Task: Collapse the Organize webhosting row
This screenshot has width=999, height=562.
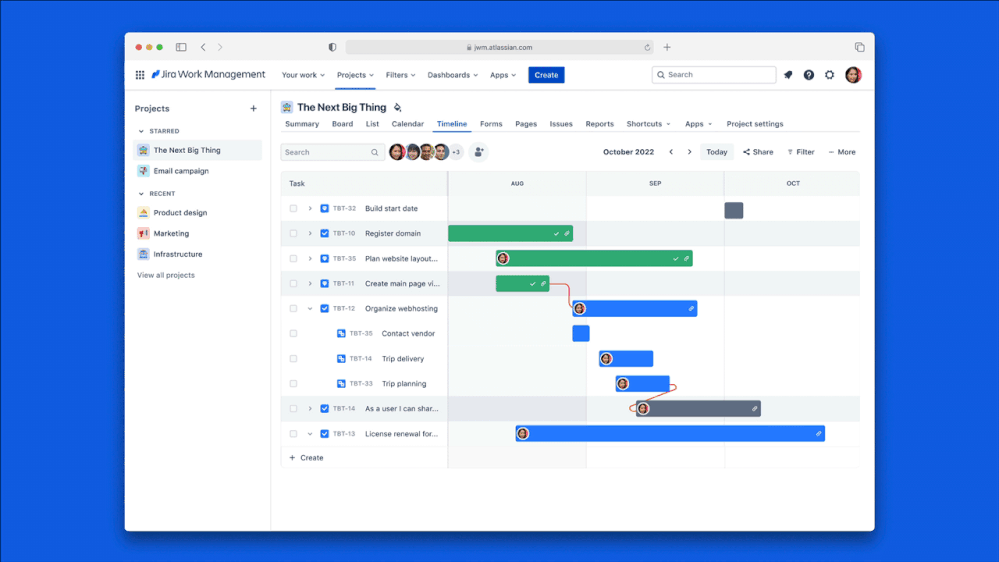Action: coord(310,308)
